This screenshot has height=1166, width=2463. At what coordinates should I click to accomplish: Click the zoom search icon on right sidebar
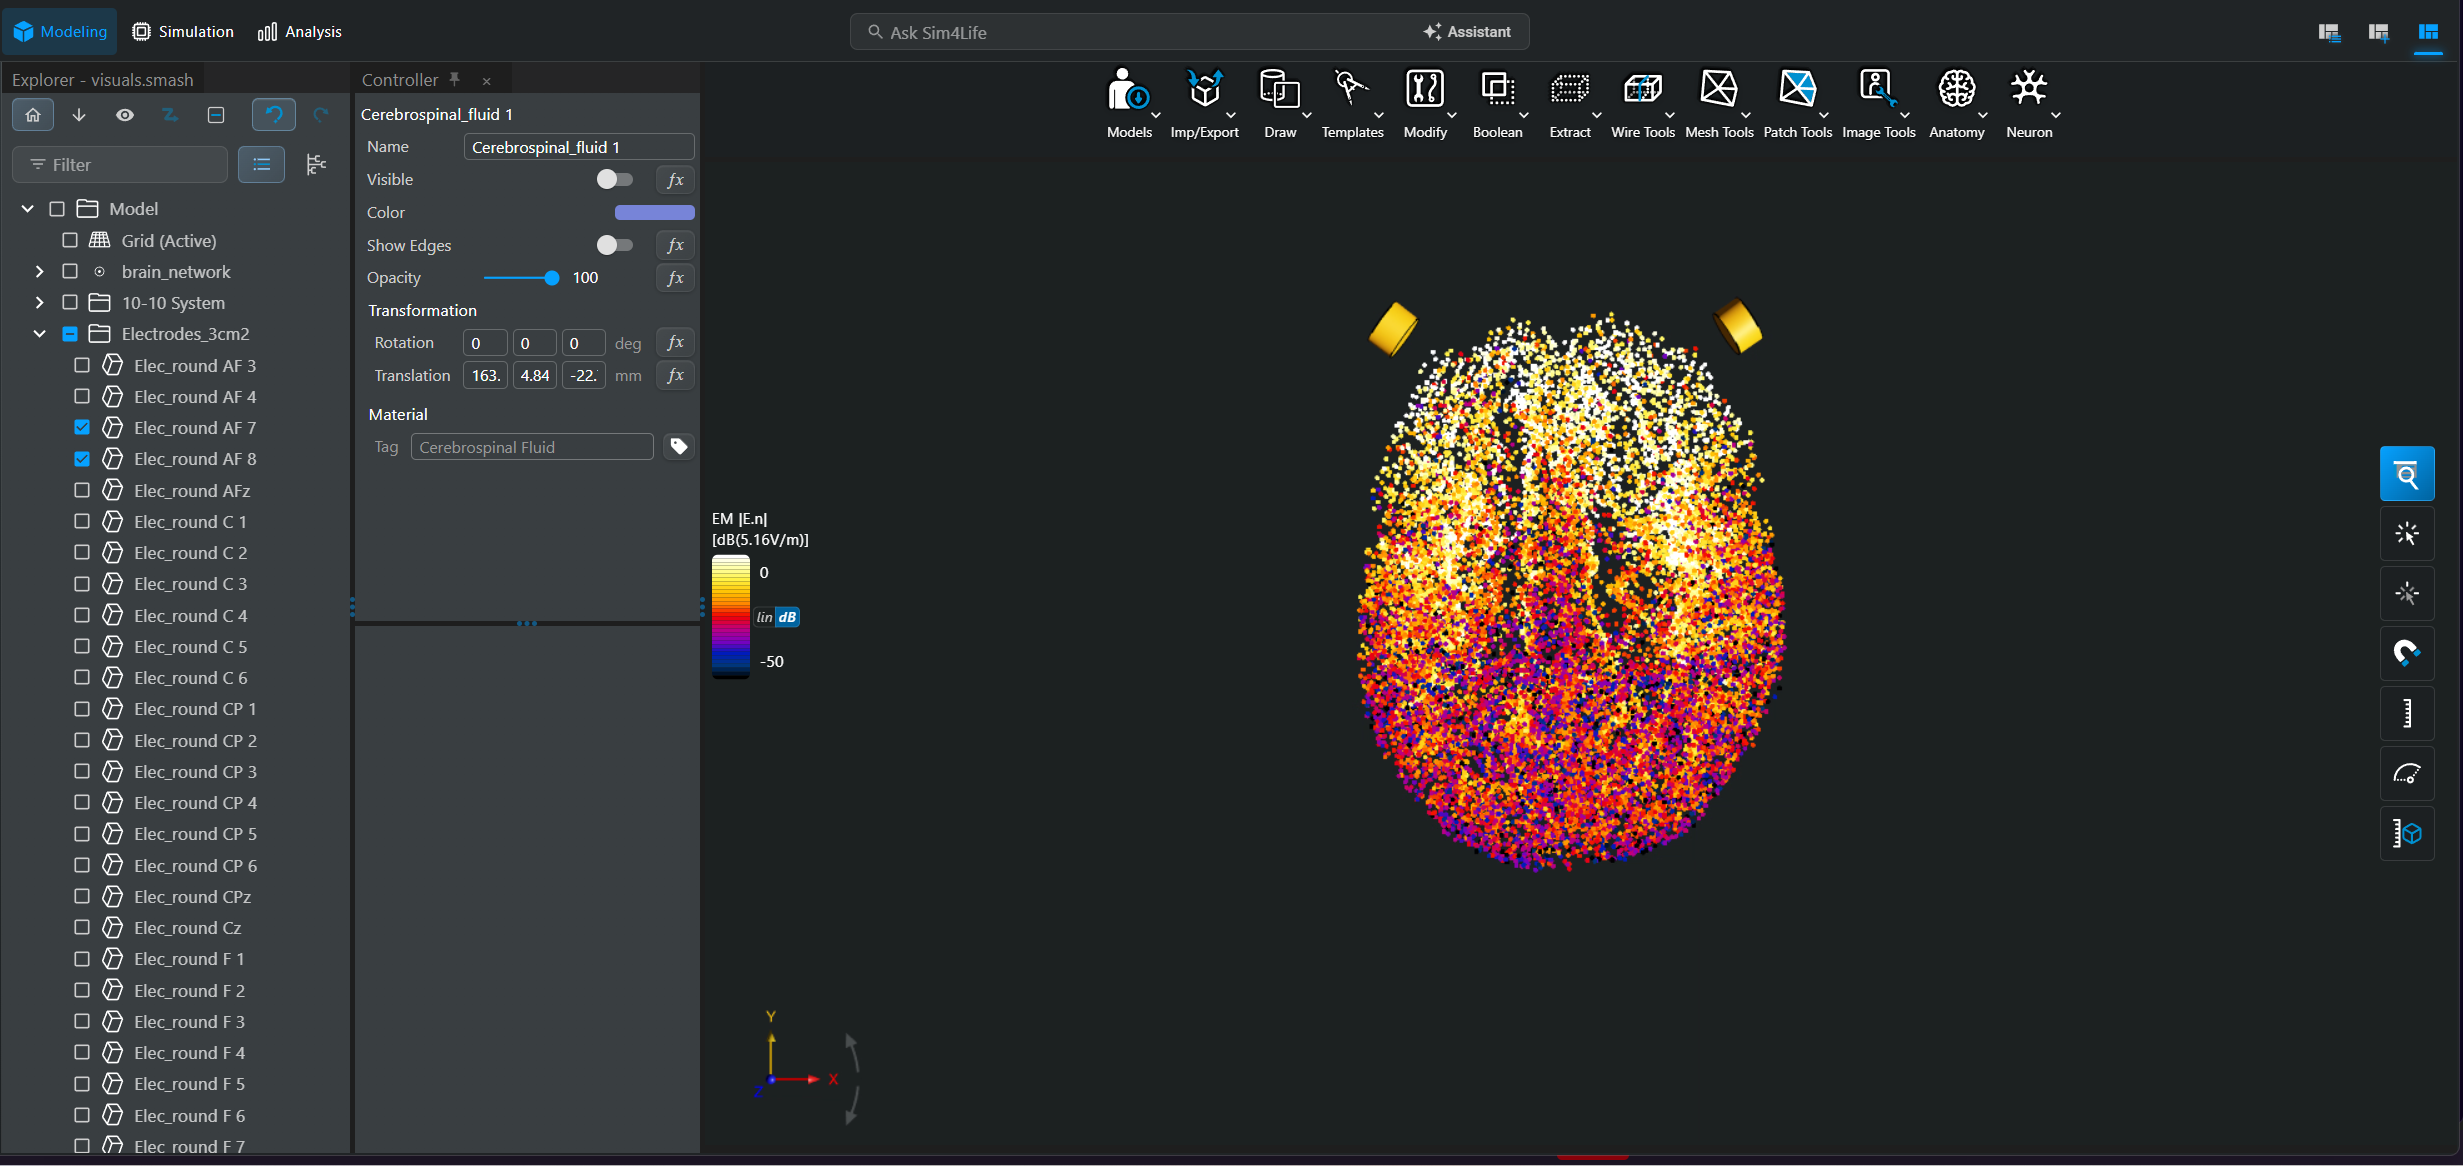click(x=2406, y=474)
